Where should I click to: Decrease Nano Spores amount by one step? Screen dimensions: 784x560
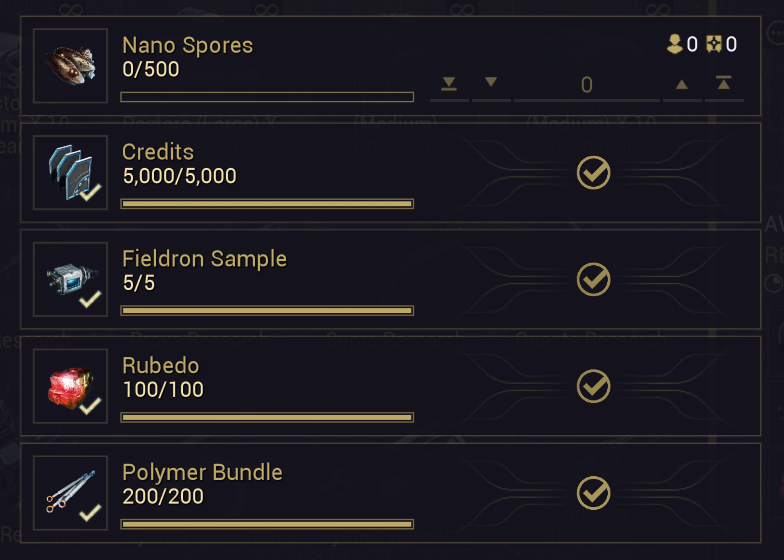491,83
